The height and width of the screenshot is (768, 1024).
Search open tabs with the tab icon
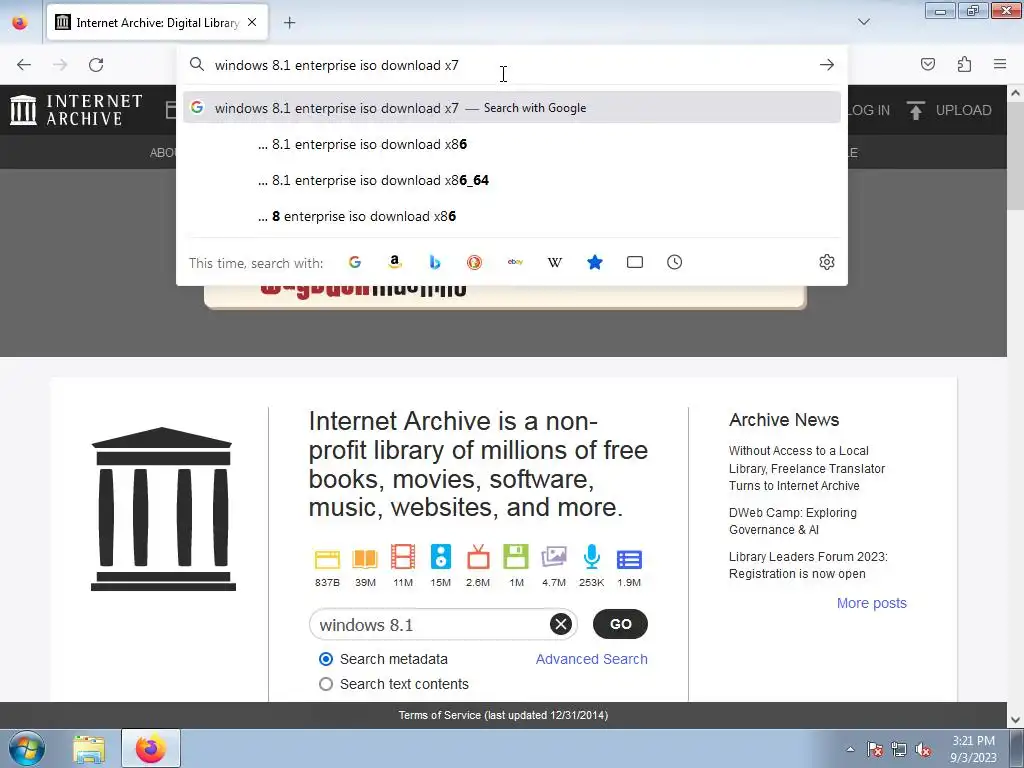pyautogui.click(x=635, y=262)
